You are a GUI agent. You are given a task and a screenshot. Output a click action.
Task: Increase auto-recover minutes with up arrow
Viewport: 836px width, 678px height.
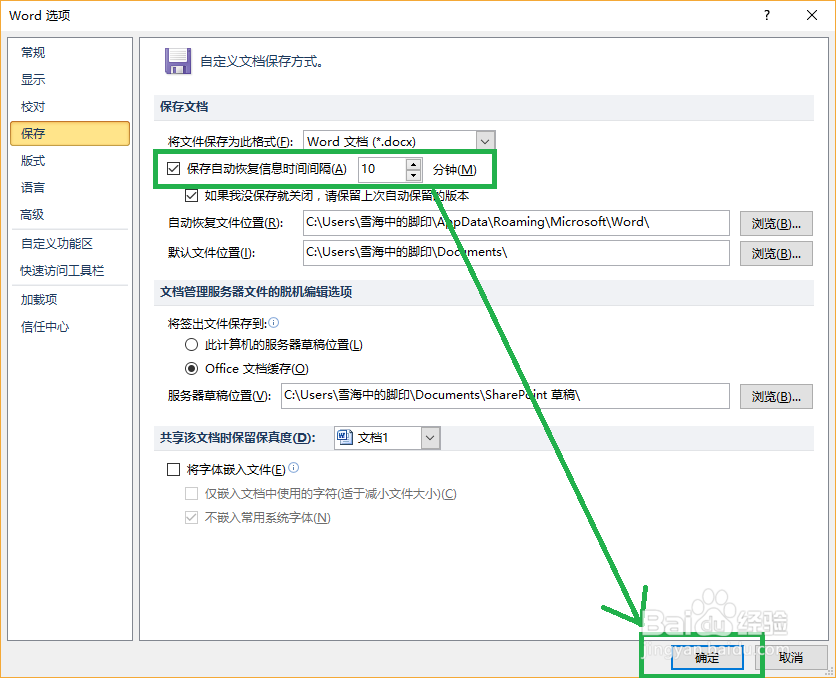click(414, 164)
